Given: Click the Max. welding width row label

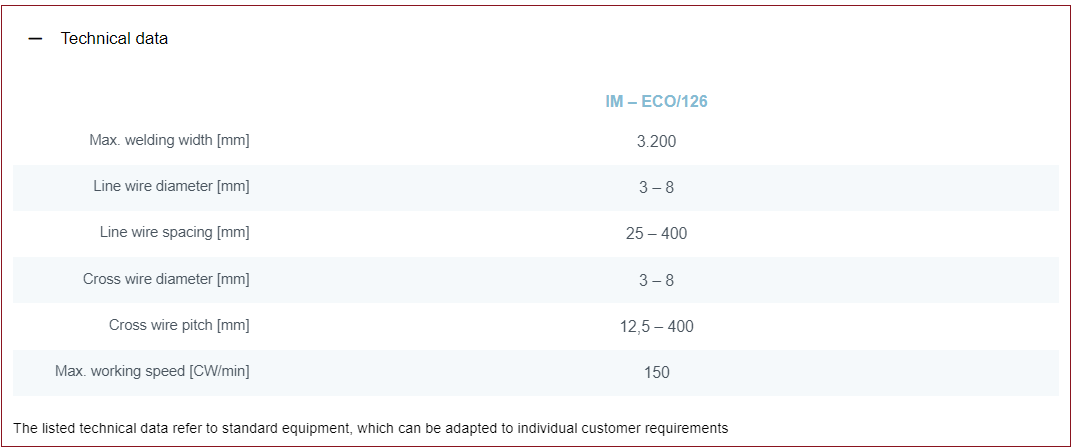Looking at the screenshot, I should tap(169, 140).
